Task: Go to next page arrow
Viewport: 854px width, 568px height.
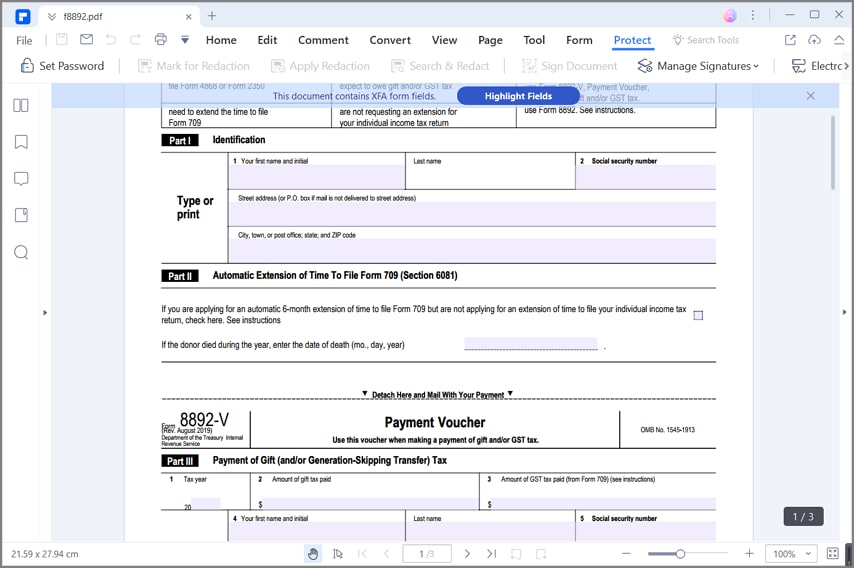Action: 467,554
